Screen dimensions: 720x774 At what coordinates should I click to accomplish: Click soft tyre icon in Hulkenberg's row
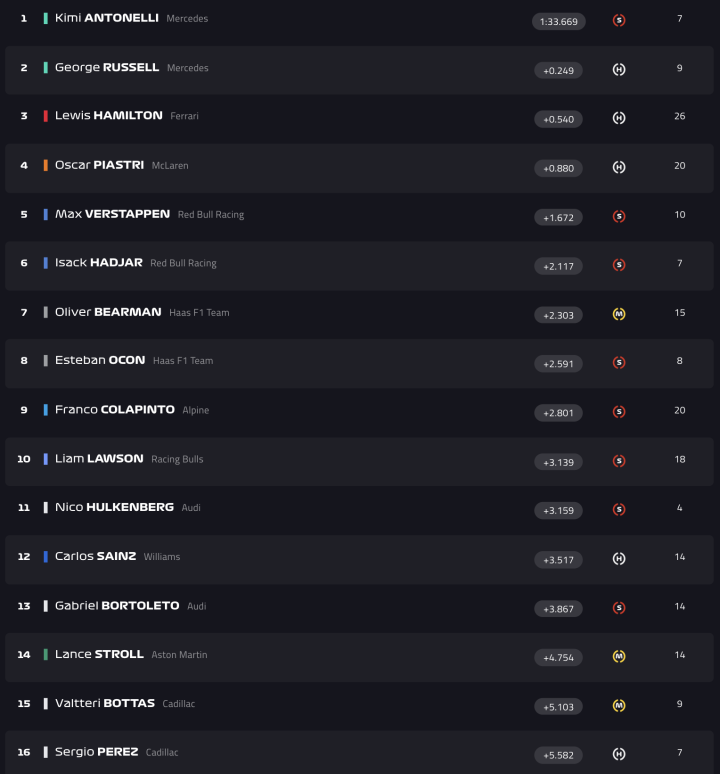[x=619, y=510]
